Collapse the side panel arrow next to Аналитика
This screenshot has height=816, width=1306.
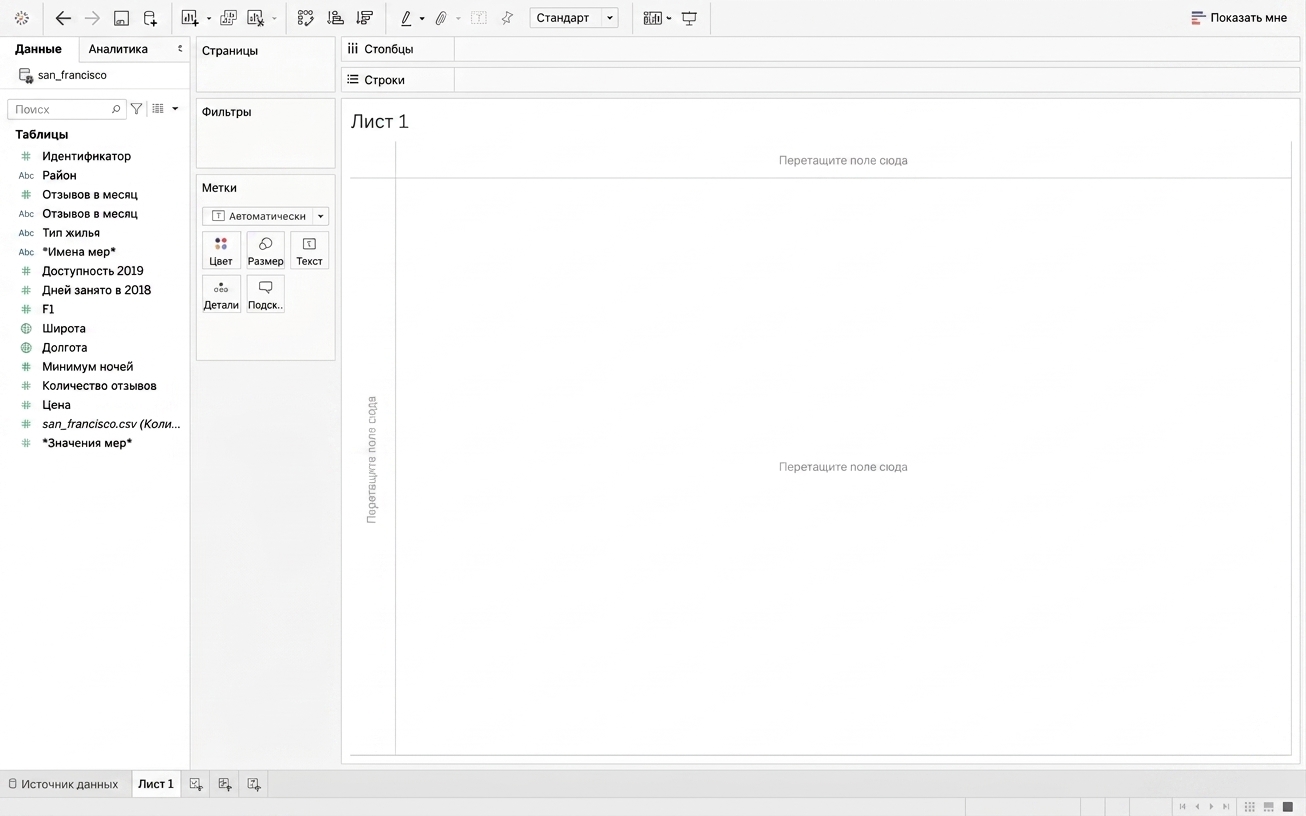[180, 49]
